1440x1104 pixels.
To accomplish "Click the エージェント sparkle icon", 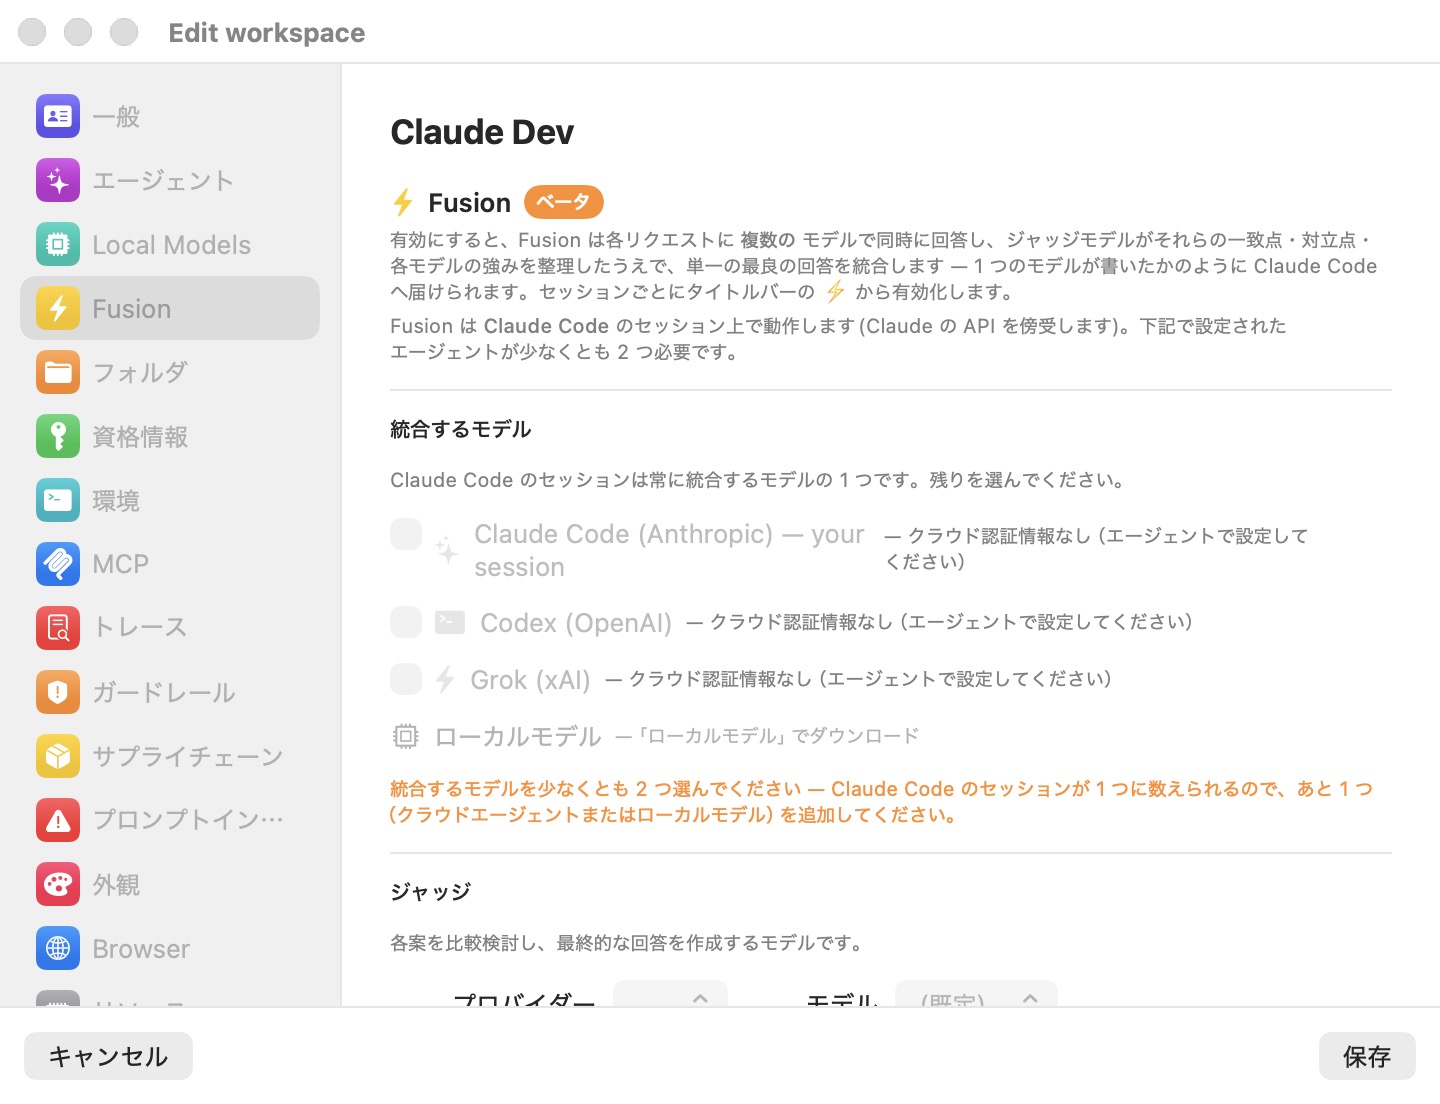I will click(58, 181).
